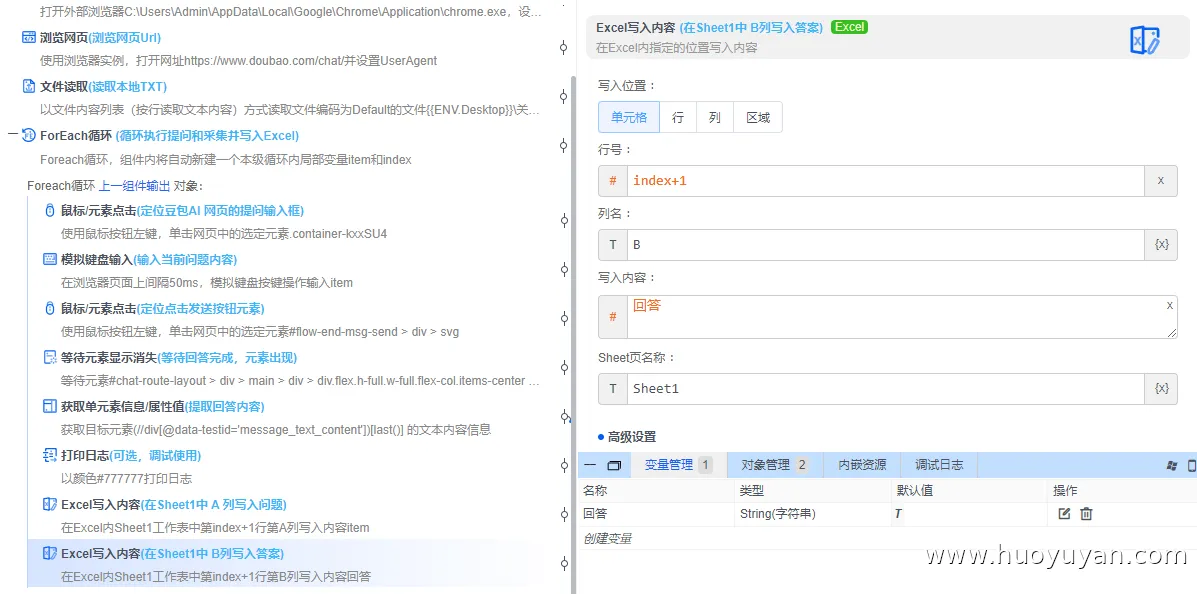Select the 文件读取(读取本地TXT) step title
The image size is (1197, 594).
coord(103,86)
